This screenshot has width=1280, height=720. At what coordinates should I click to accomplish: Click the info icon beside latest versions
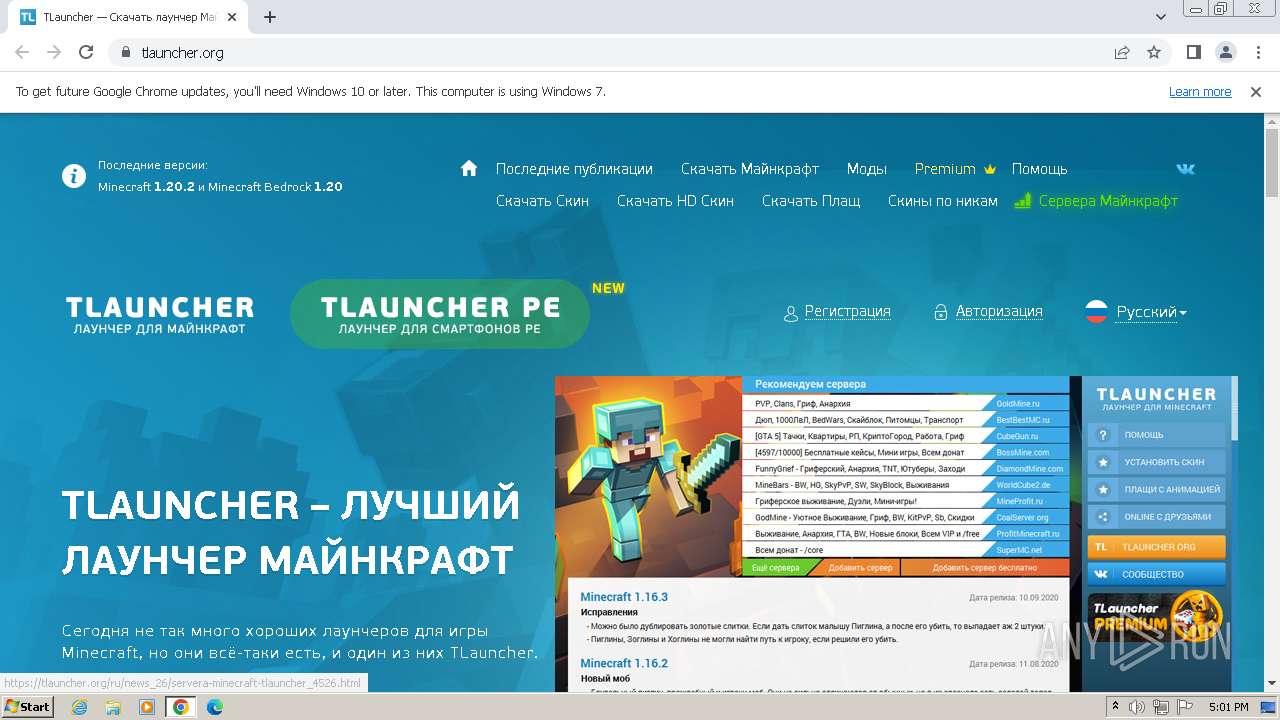pos(74,176)
